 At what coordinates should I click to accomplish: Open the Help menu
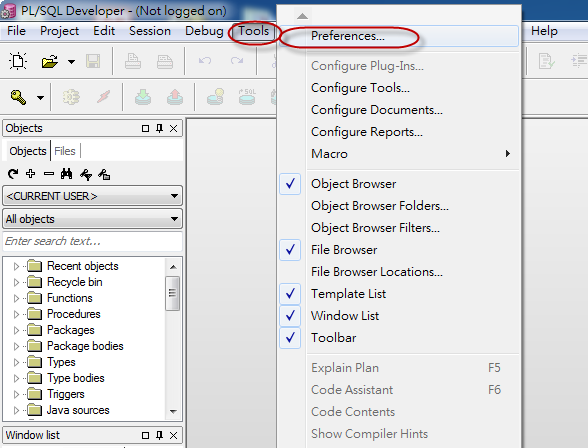544,31
